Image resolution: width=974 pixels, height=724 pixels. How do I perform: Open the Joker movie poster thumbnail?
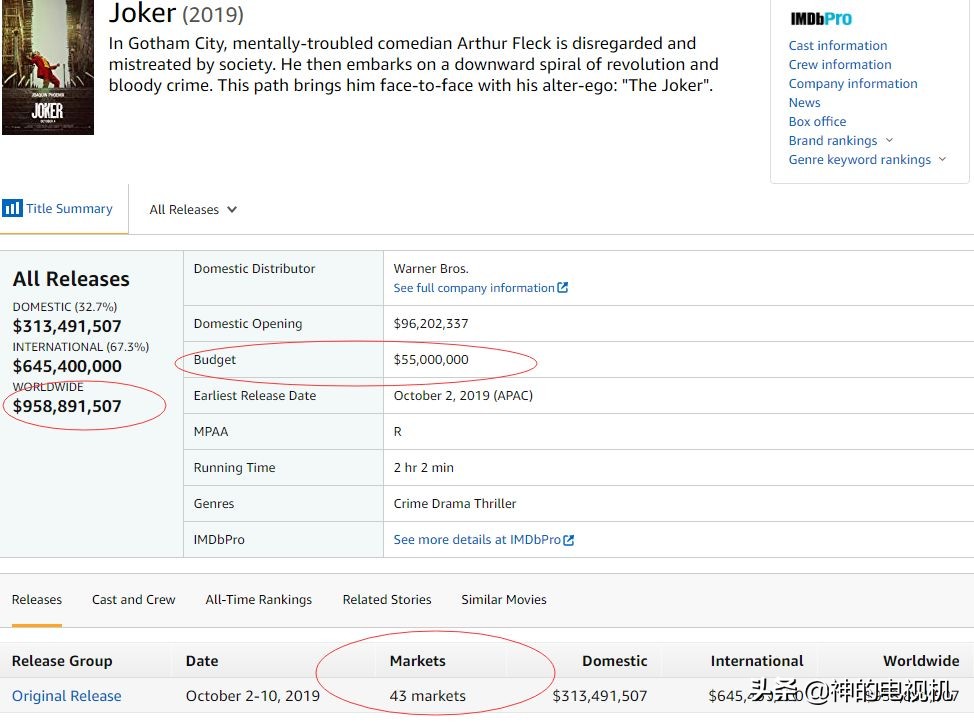pyautogui.click(x=48, y=67)
